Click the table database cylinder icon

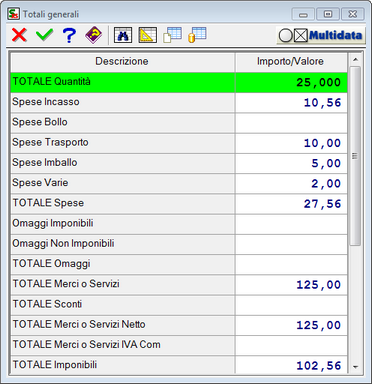[197, 35]
